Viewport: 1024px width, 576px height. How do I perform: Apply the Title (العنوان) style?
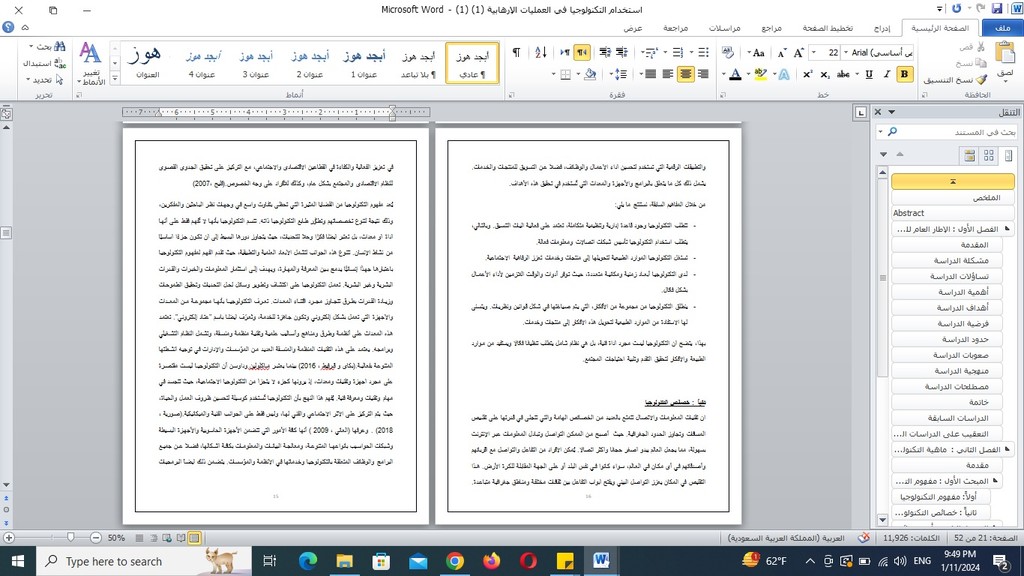coord(148,63)
